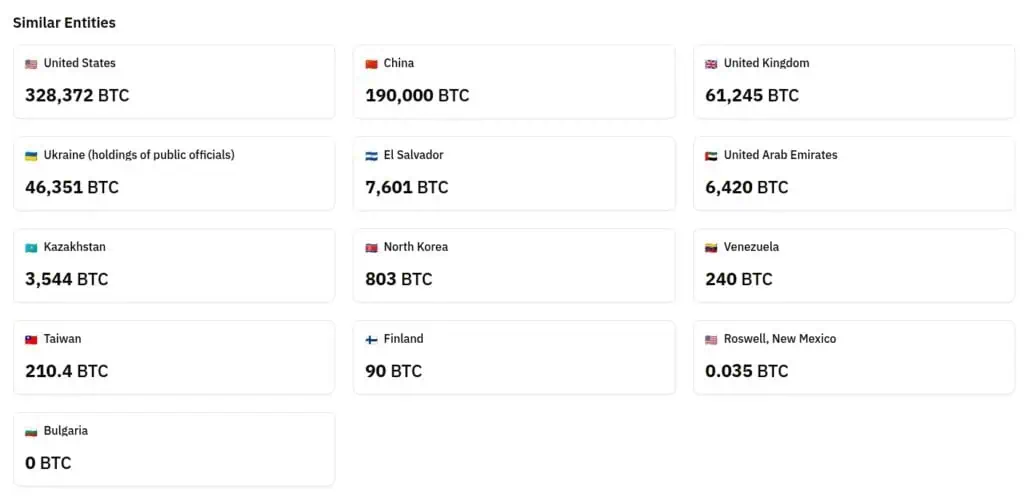Click the Ukraine flag icon
This screenshot has height=496, width=1024.
pyautogui.click(x=31, y=156)
